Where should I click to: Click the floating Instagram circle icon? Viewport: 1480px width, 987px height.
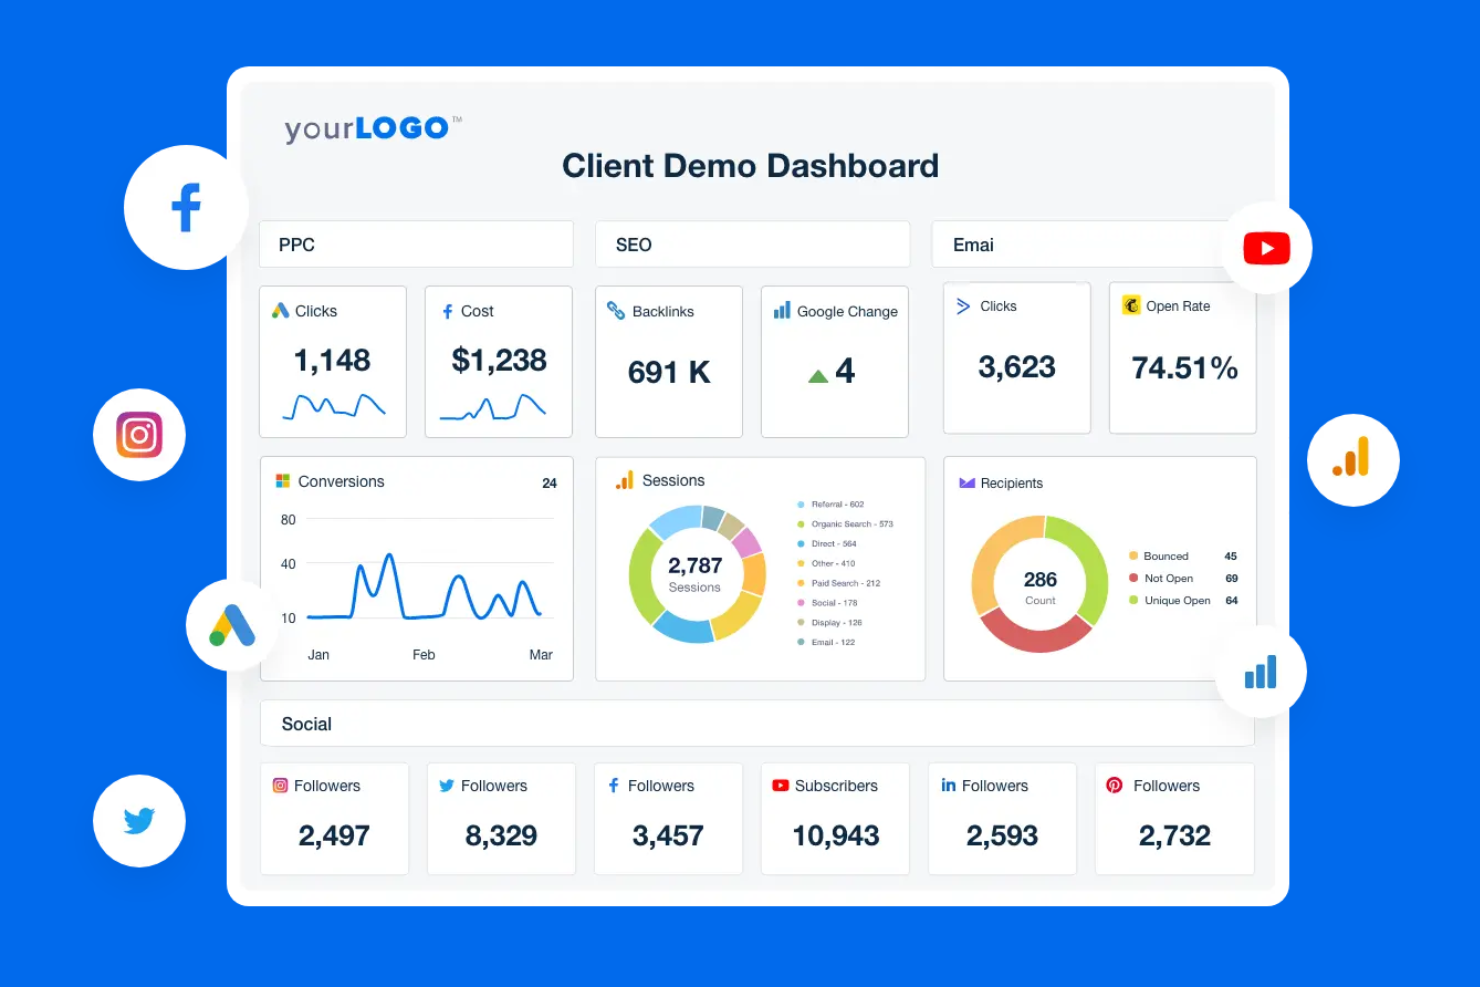tap(139, 435)
